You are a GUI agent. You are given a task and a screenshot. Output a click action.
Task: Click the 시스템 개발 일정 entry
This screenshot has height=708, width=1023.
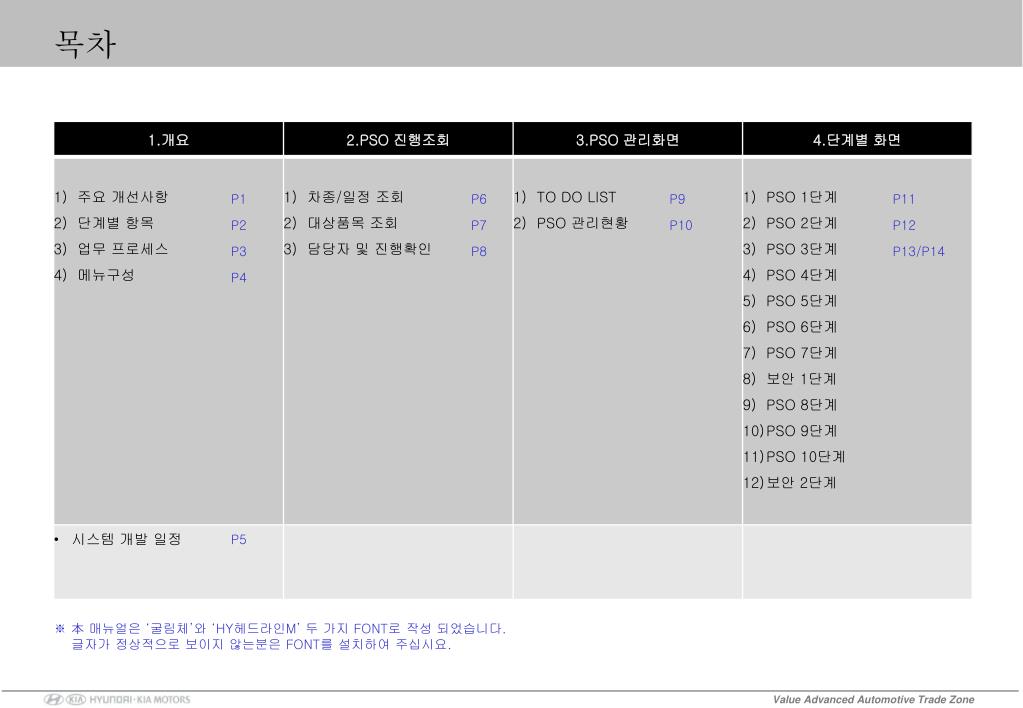click(127, 539)
